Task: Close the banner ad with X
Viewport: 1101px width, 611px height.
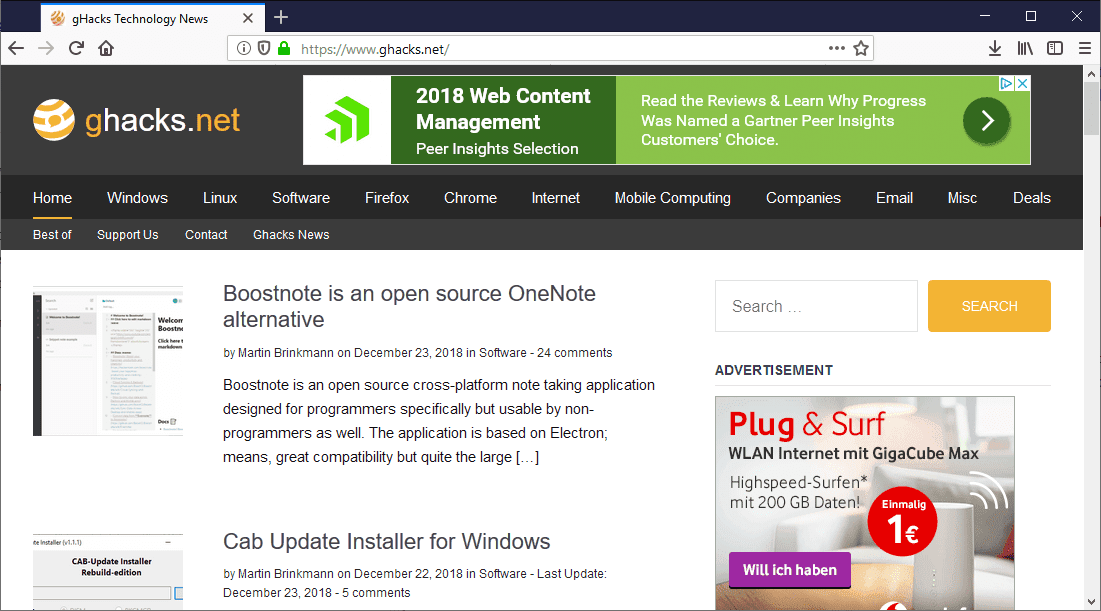Action: click(1022, 83)
